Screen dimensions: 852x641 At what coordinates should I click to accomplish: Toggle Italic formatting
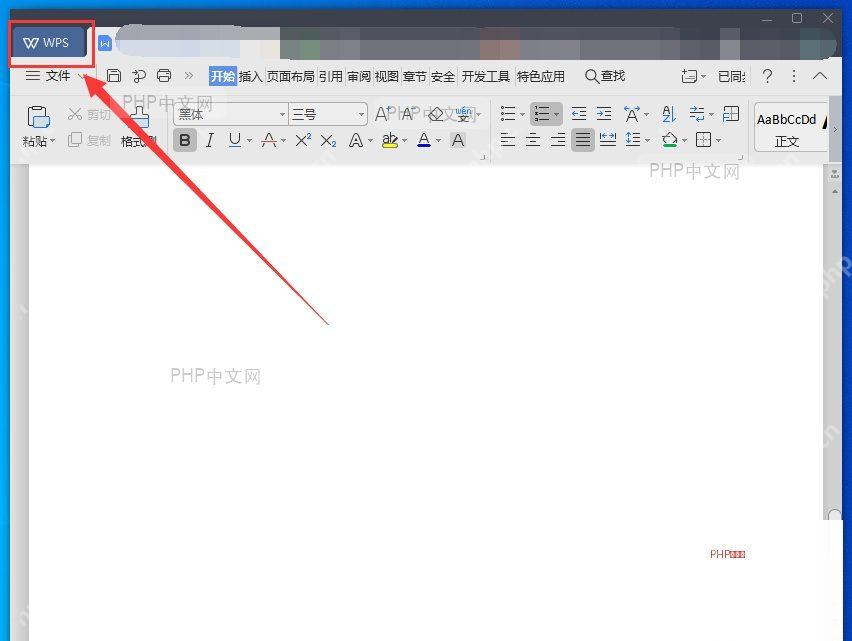point(210,140)
